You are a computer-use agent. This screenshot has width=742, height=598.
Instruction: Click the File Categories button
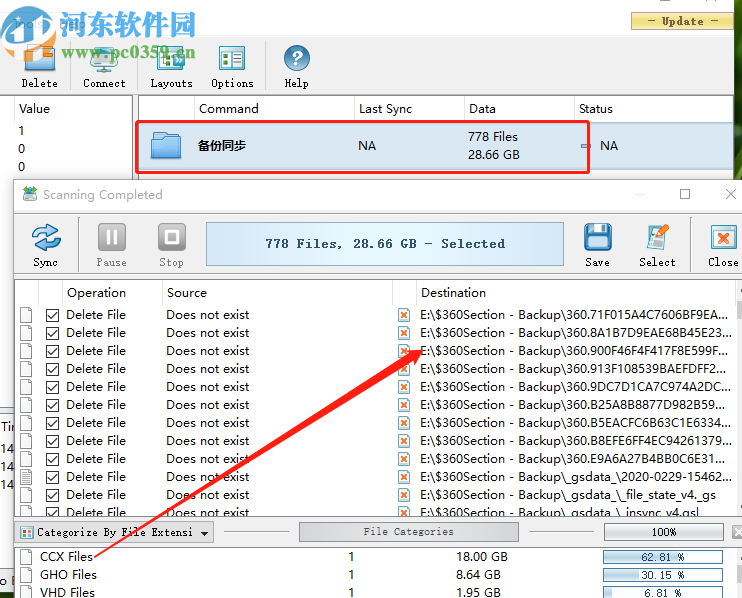[408, 532]
